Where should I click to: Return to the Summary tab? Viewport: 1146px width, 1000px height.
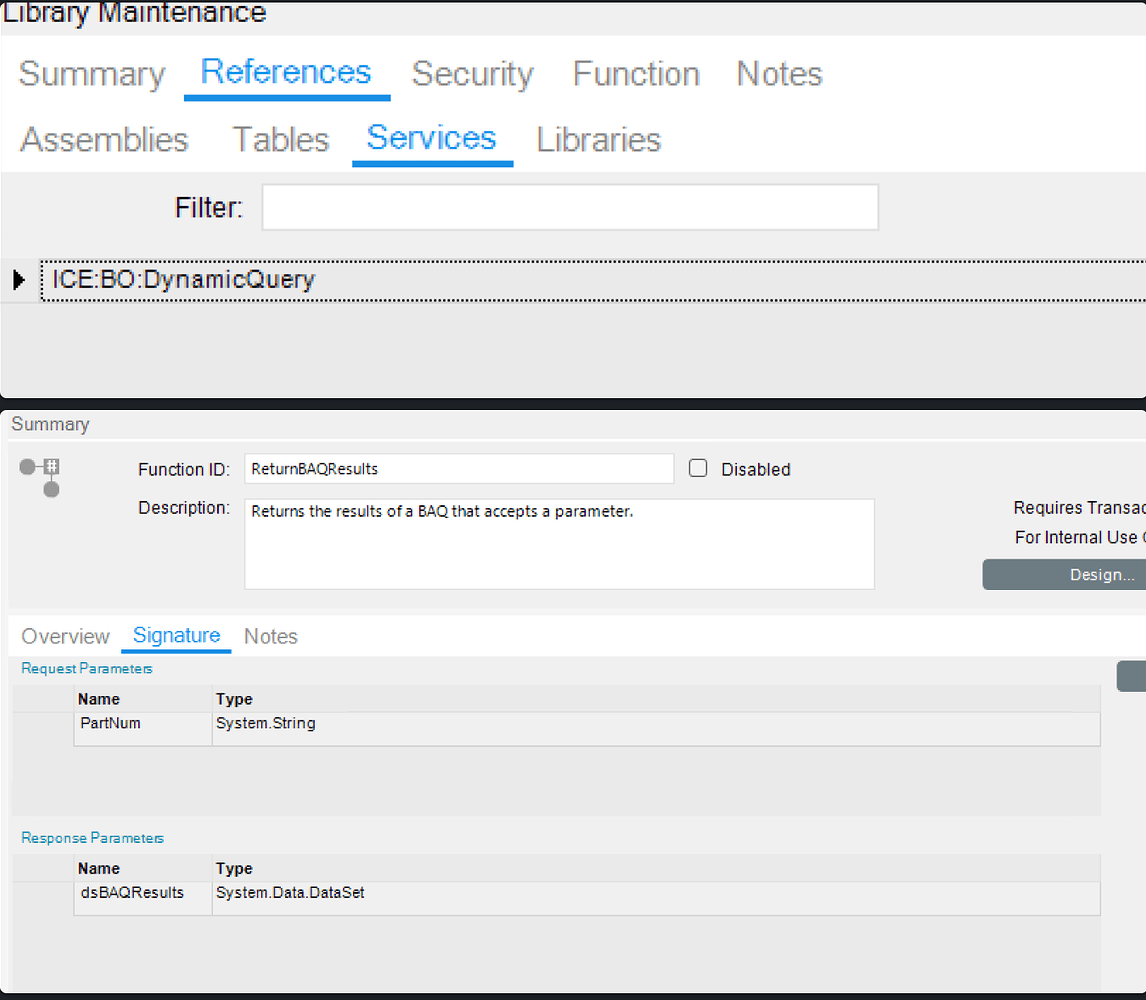(x=91, y=73)
